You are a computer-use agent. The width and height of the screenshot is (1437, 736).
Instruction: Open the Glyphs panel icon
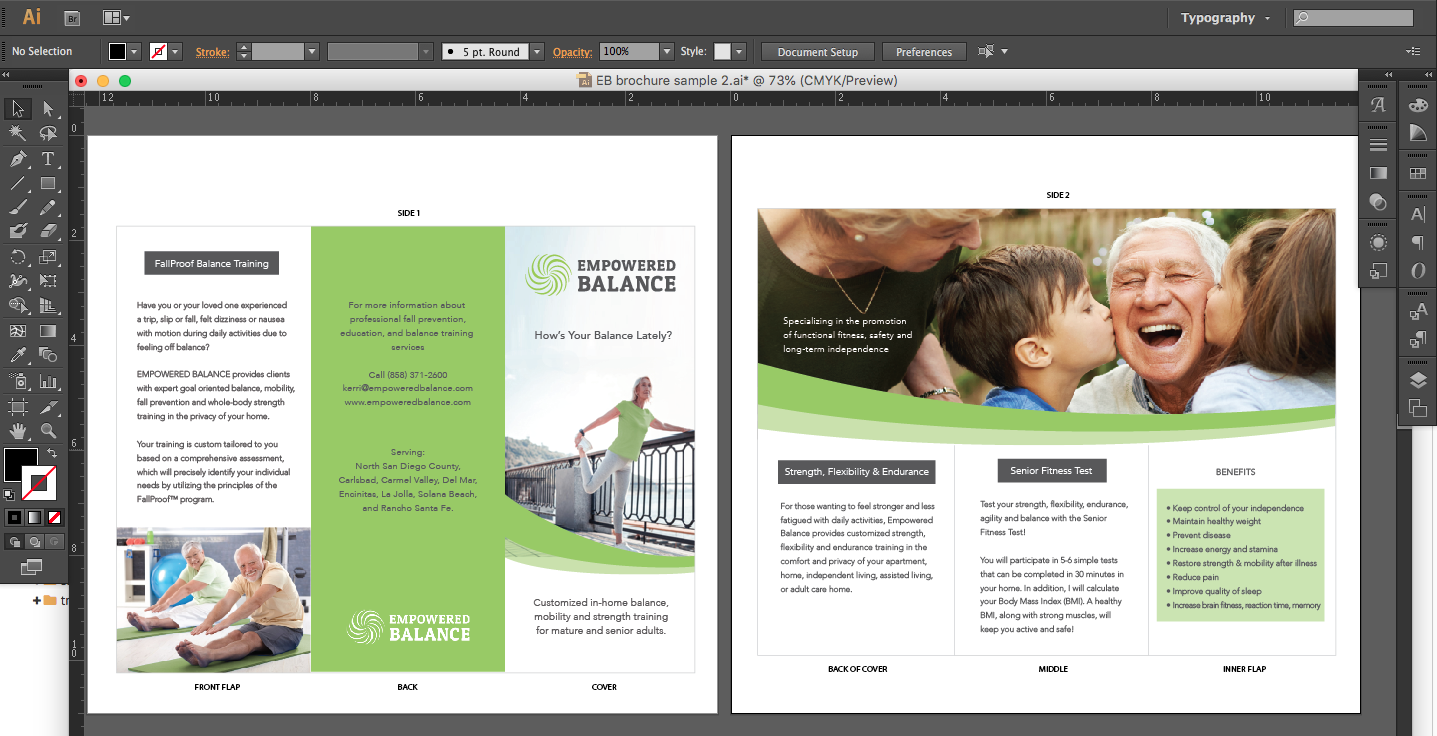pos(1378,105)
